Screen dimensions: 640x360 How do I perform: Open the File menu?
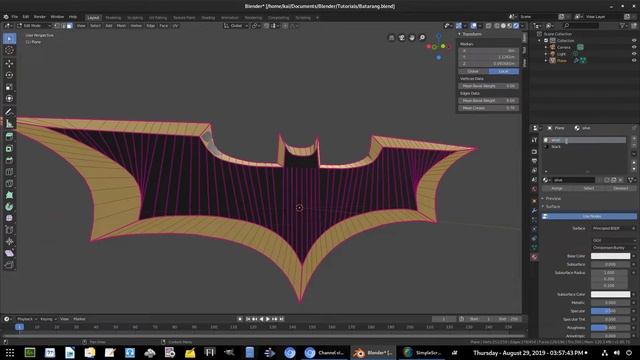[x=15, y=17]
